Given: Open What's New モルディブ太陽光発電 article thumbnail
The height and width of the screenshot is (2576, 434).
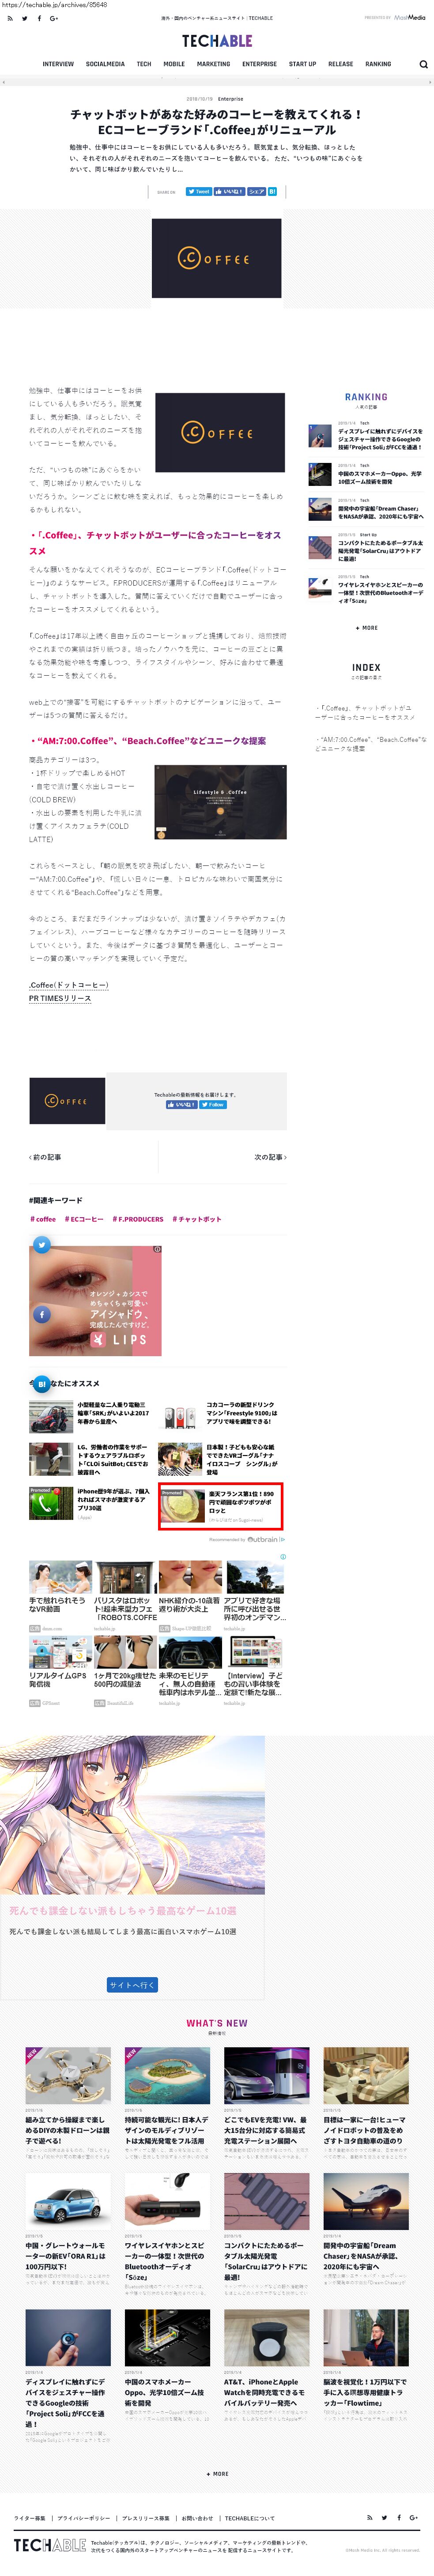Looking at the screenshot, I should [x=167, y=2076].
